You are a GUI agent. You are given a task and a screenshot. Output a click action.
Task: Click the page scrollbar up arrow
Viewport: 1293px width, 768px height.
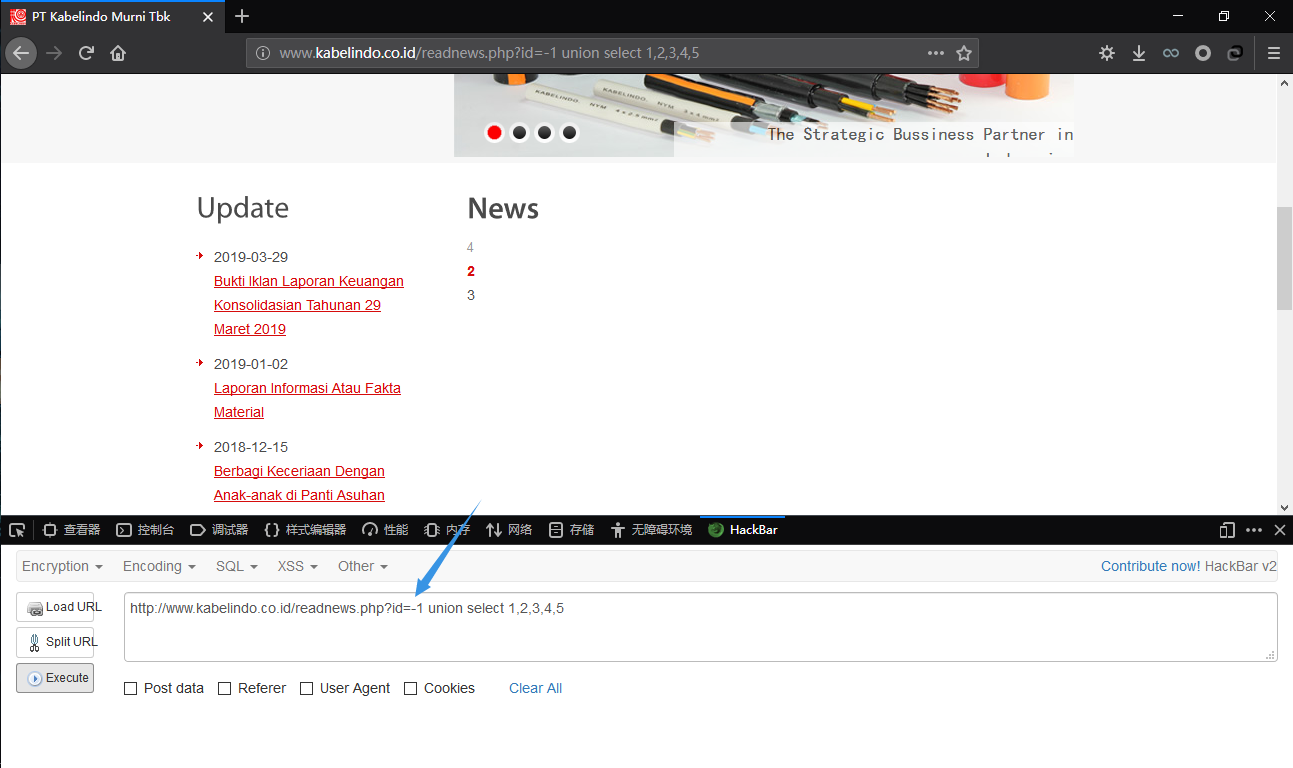pyautogui.click(x=1285, y=82)
